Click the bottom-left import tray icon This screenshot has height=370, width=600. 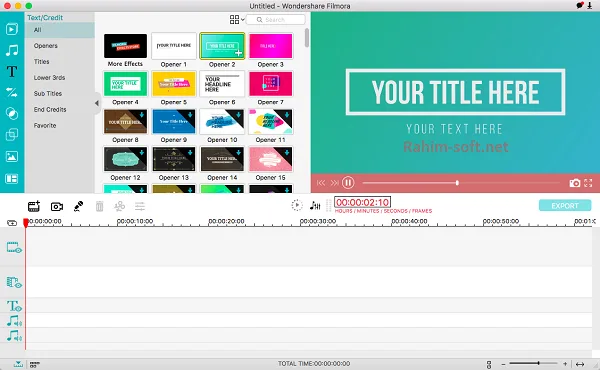click(18, 364)
